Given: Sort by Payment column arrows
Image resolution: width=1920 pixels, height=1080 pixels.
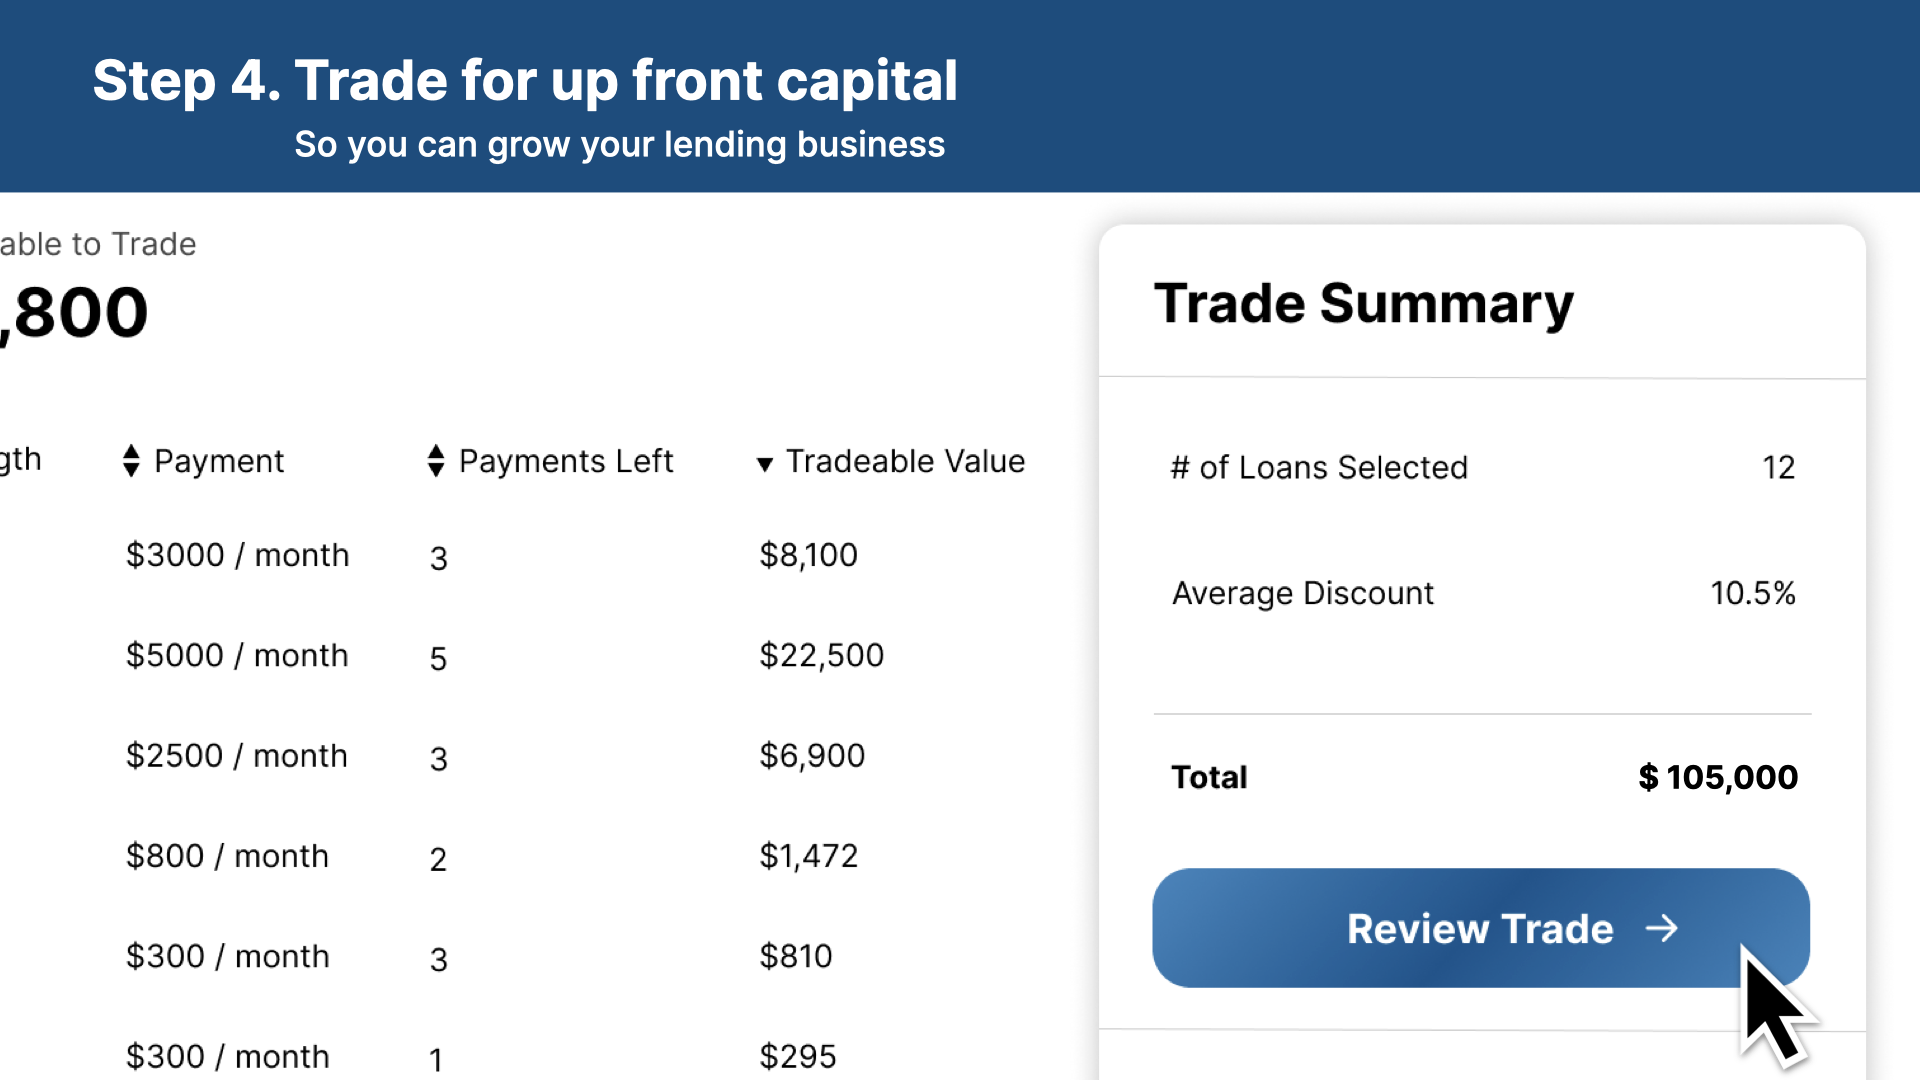Looking at the screenshot, I should [131, 461].
